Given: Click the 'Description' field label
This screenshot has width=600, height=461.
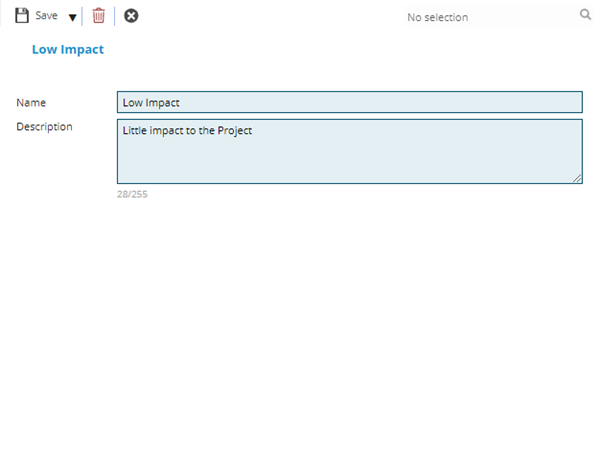Looking at the screenshot, I should pyautogui.click(x=44, y=127).
